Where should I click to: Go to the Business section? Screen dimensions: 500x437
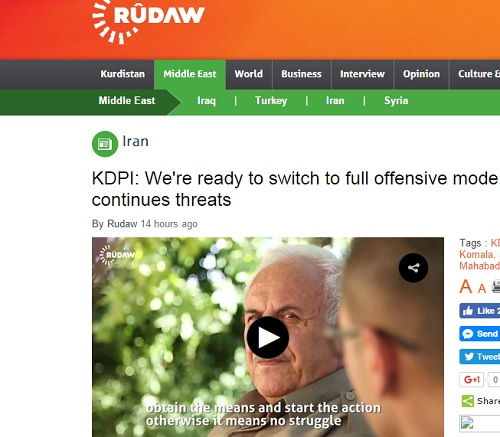click(x=301, y=74)
